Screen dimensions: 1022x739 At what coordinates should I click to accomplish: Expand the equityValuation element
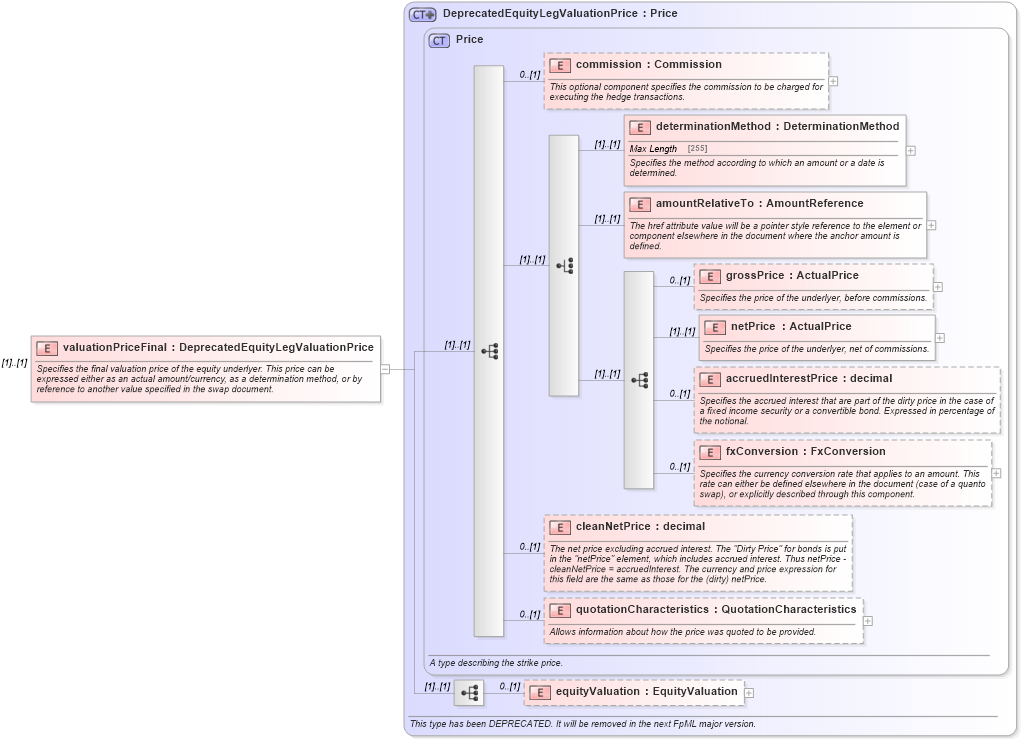749,693
